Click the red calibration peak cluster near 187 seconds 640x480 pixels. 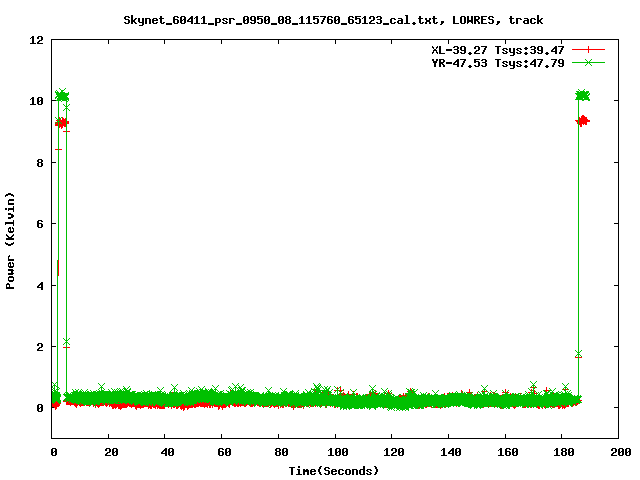pyautogui.click(x=583, y=121)
